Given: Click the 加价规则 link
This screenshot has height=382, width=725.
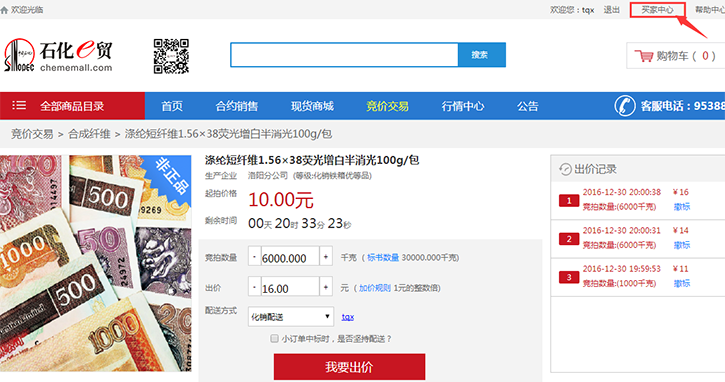Looking at the screenshot, I should [x=375, y=288].
